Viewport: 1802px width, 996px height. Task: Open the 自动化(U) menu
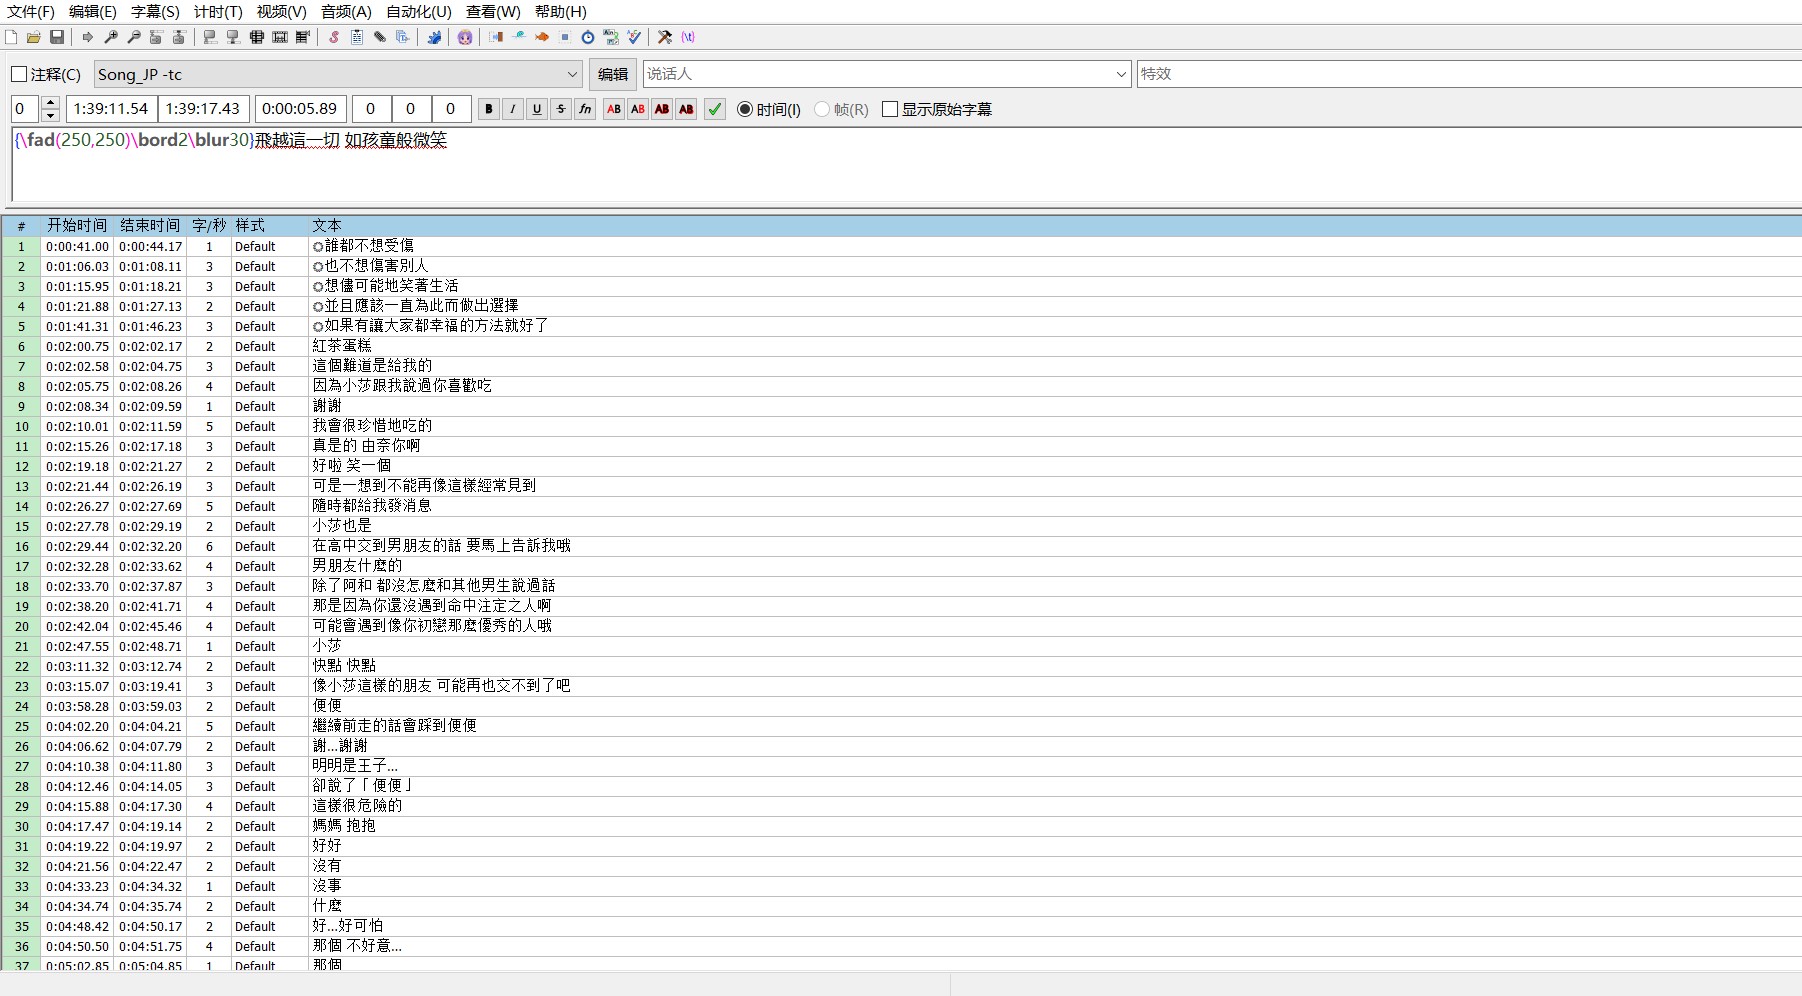[419, 12]
